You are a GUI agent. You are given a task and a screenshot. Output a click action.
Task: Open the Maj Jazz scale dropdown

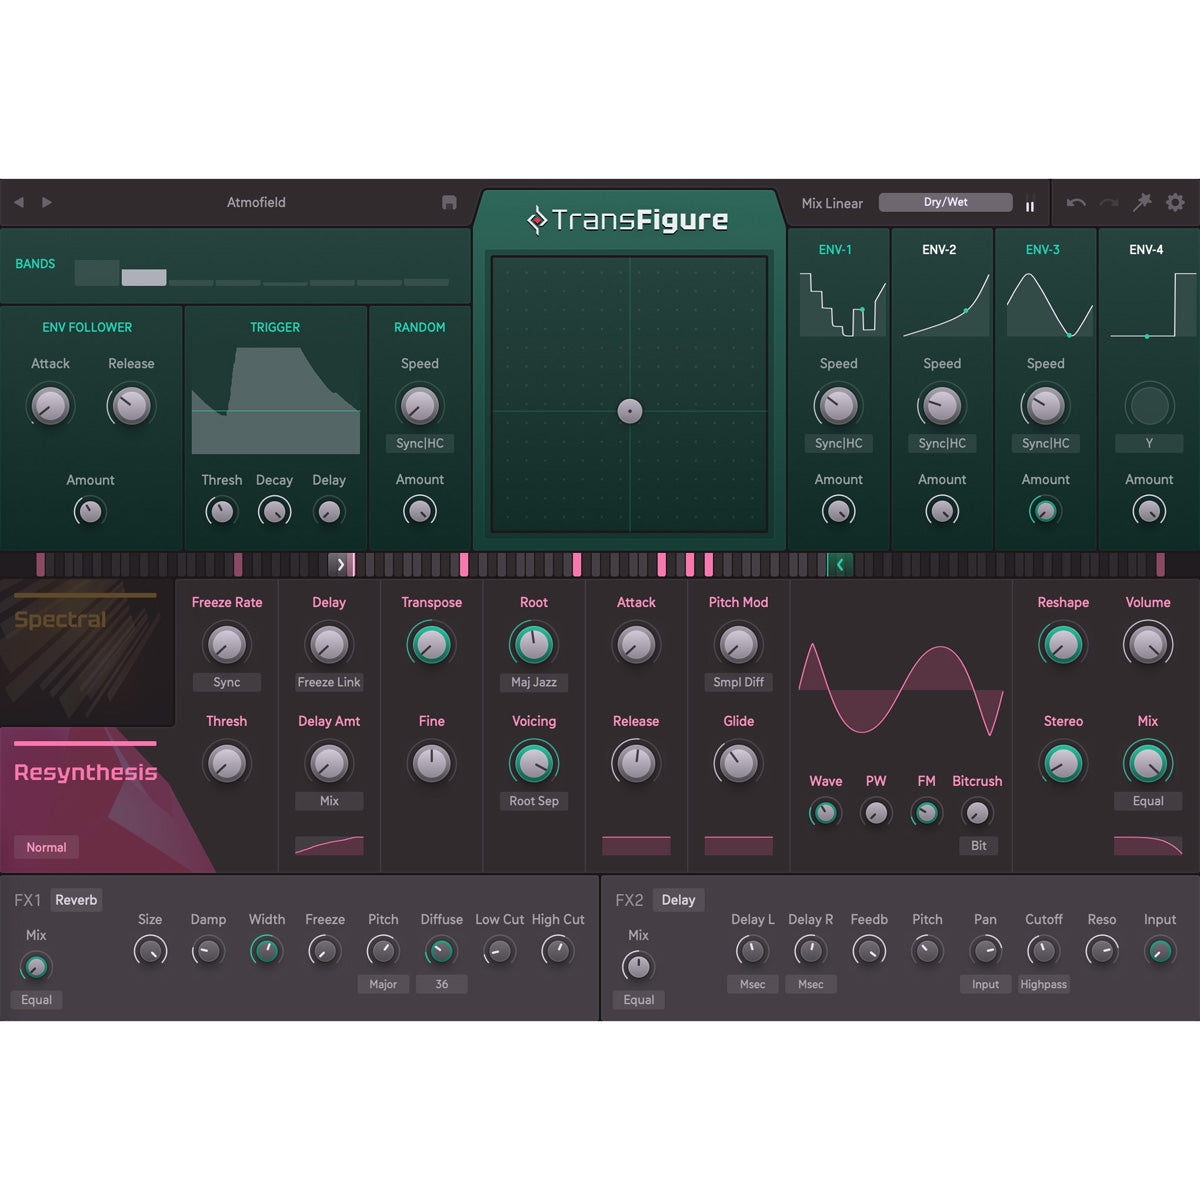point(534,682)
